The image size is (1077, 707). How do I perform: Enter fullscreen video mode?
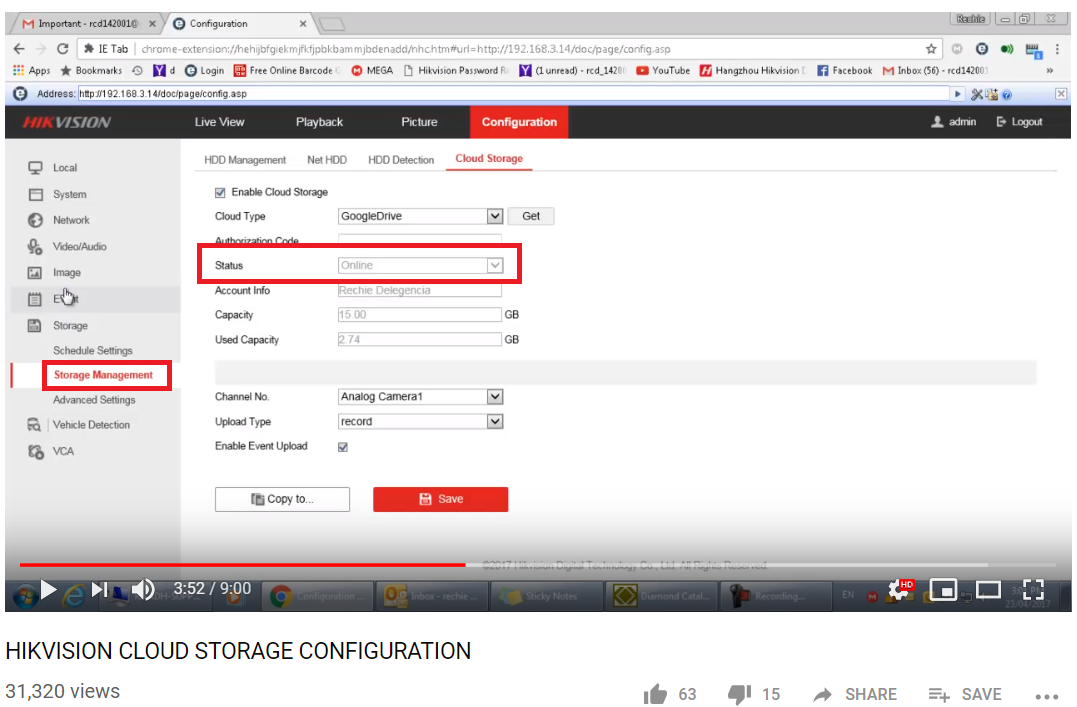click(x=1033, y=590)
